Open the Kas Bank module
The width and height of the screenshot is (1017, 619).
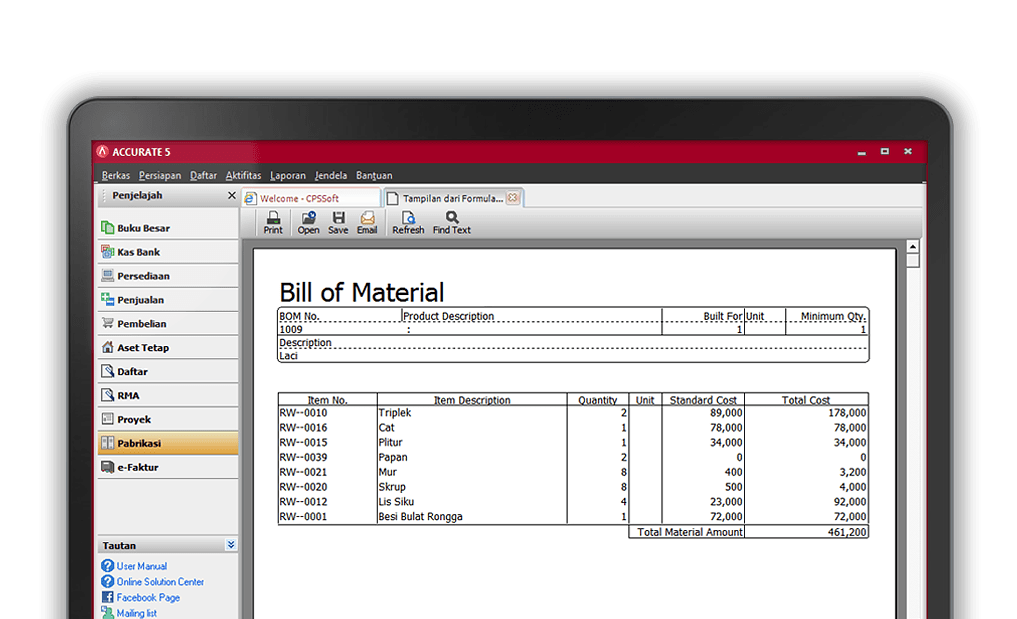pyautogui.click(x=168, y=252)
